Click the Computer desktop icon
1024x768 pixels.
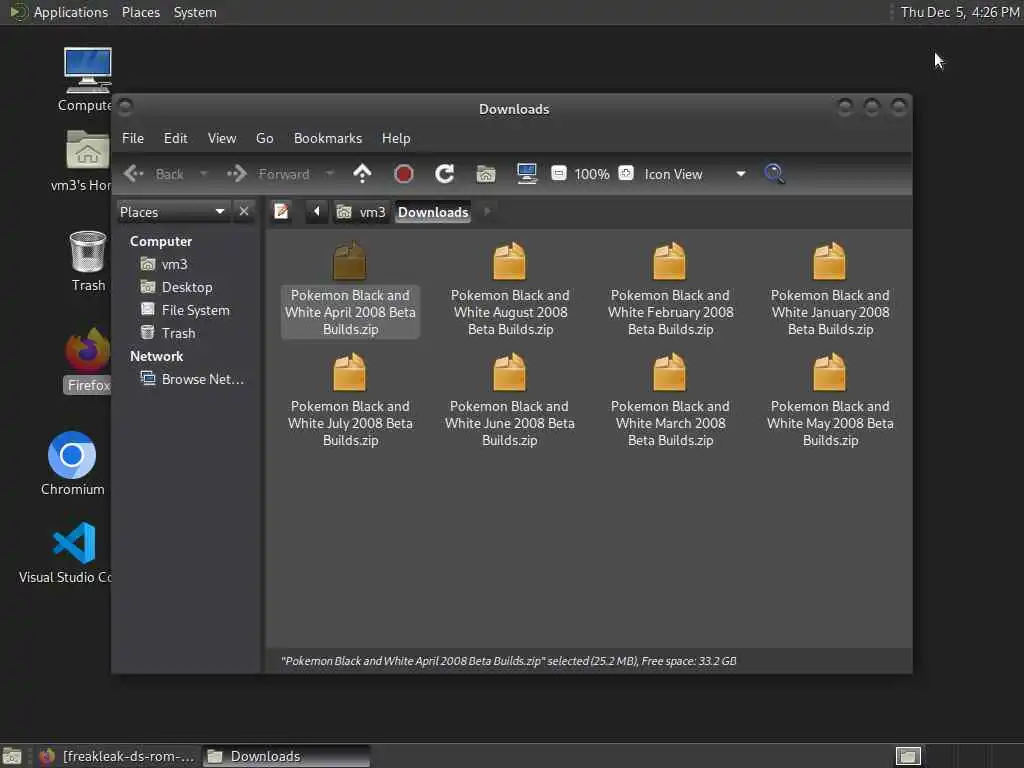click(87, 80)
